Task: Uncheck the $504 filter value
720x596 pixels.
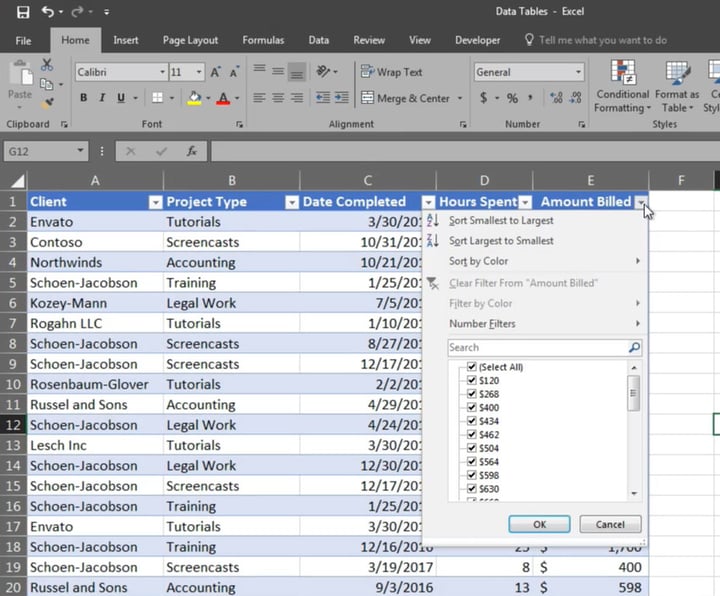Action: tap(472, 448)
